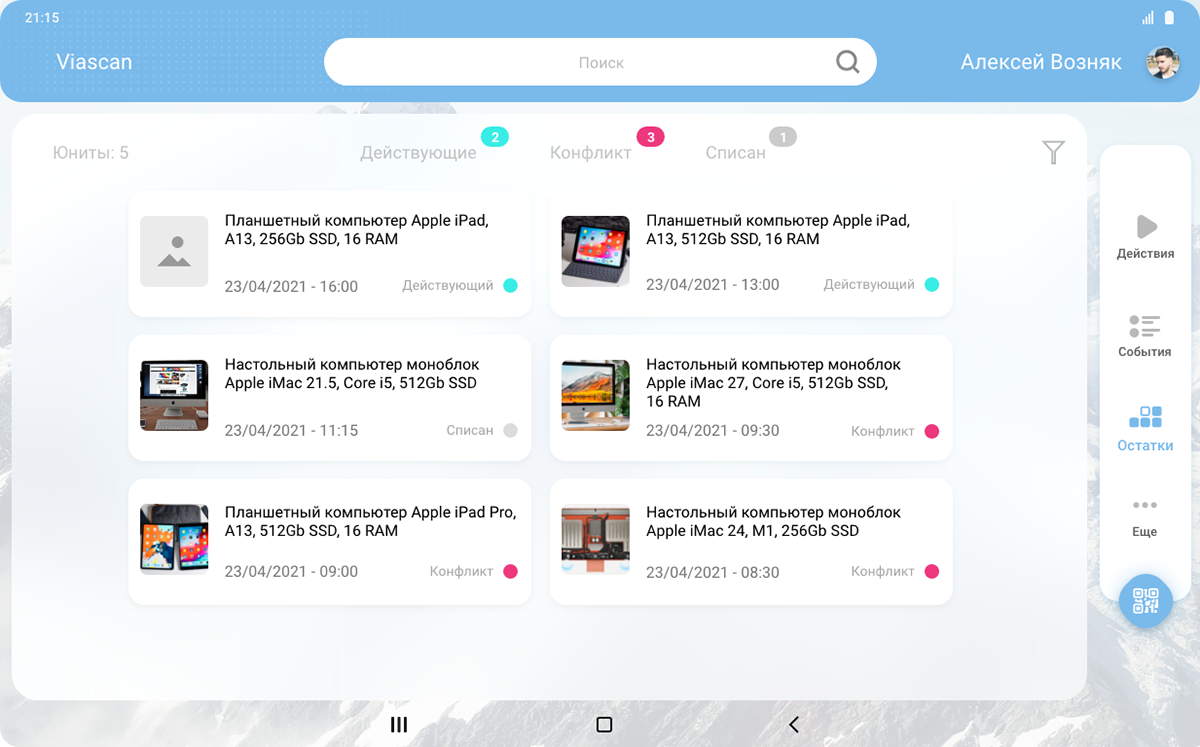Click Конфликт label on iPad Pro card
The height and width of the screenshot is (747, 1200).
tap(462, 572)
